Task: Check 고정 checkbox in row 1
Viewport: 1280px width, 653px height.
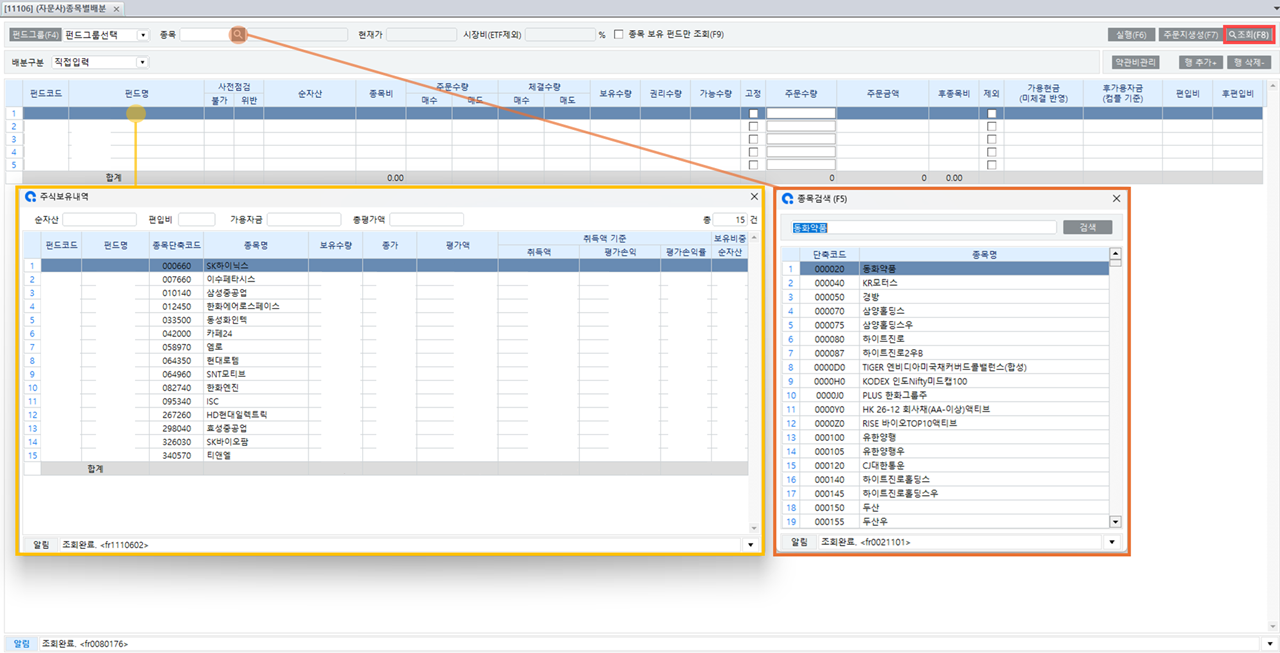Action: tap(753, 113)
